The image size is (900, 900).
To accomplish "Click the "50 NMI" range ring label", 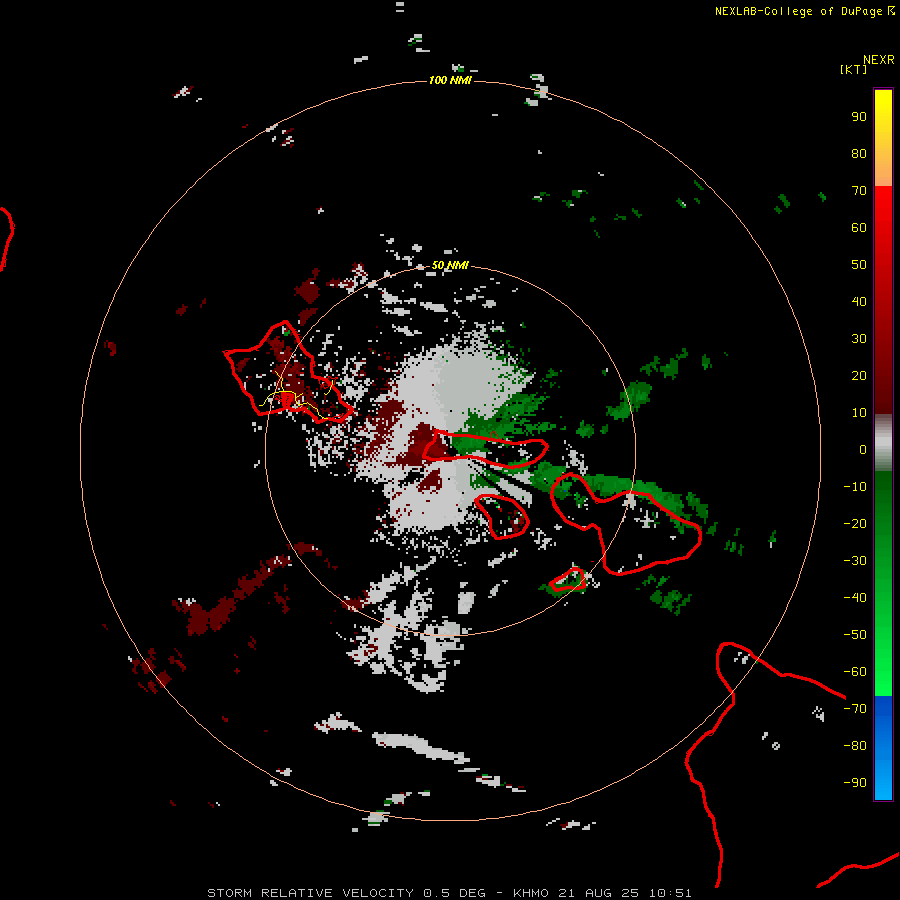I will tap(450, 265).
